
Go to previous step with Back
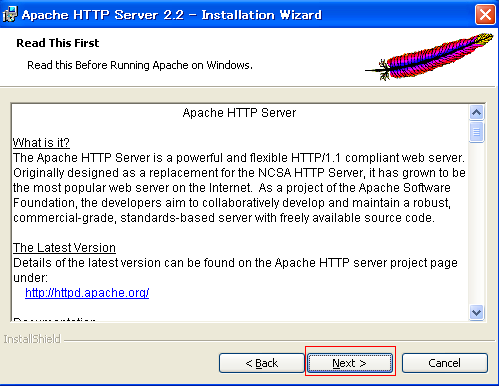[262, 363]
